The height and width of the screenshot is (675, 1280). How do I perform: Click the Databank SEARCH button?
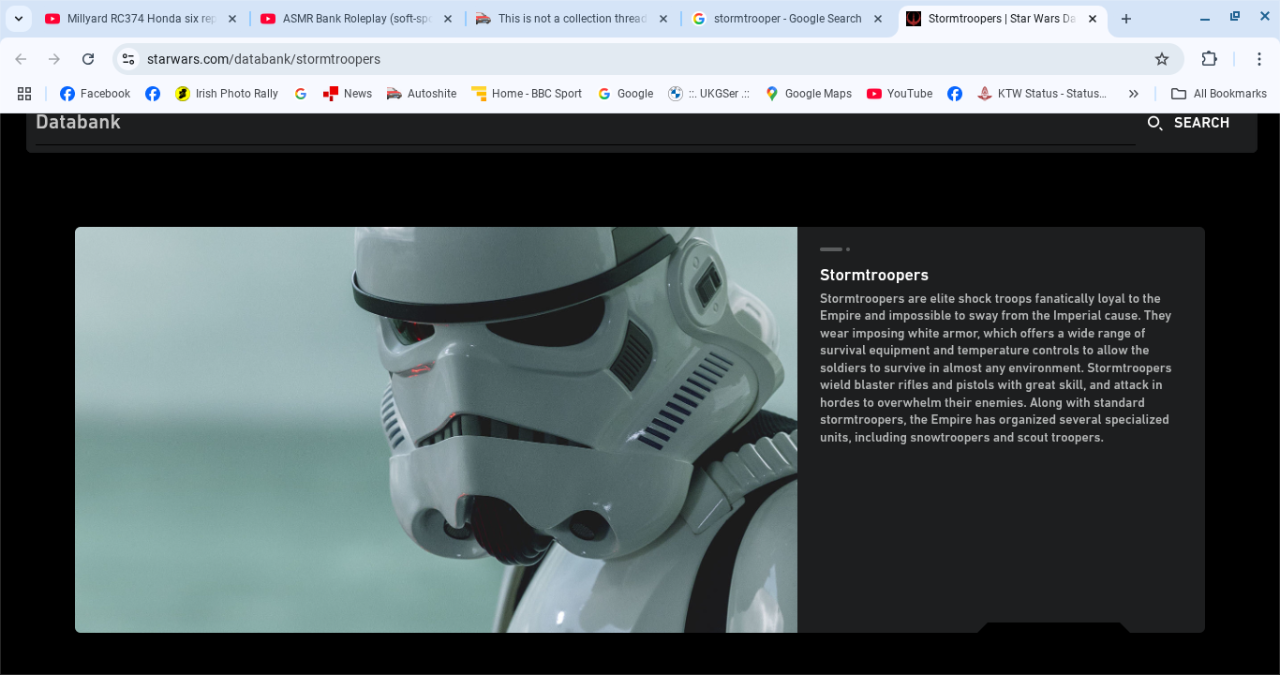tap(1188, 123)
